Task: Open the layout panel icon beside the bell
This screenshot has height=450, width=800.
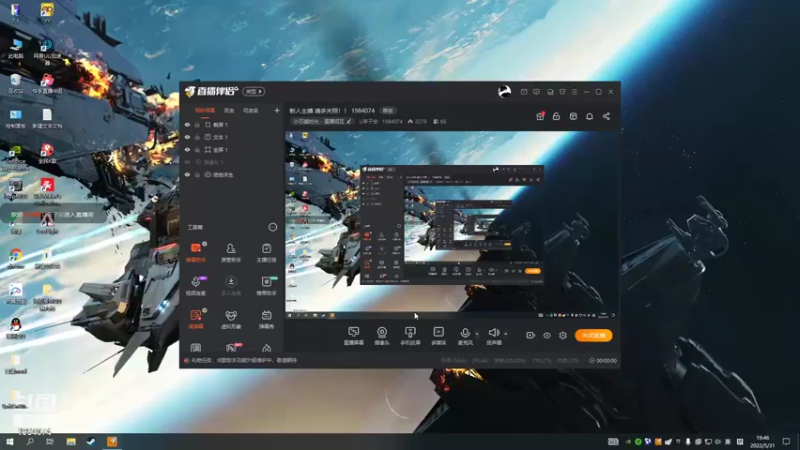Action: [x=573, y=116]
